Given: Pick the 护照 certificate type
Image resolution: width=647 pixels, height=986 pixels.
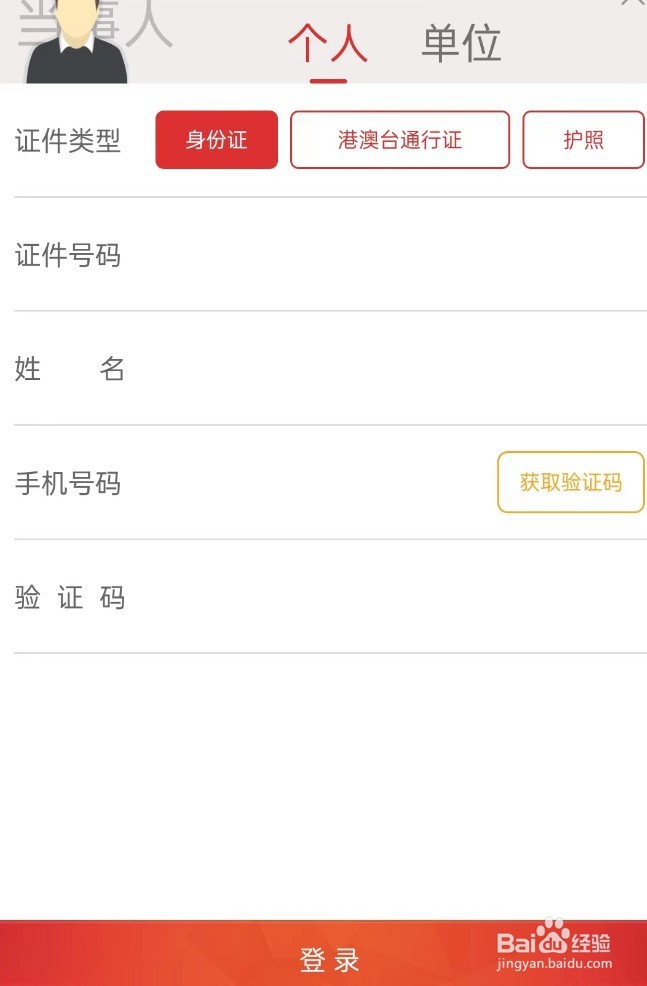Looking at the screenshot, I should coord(583,140).
